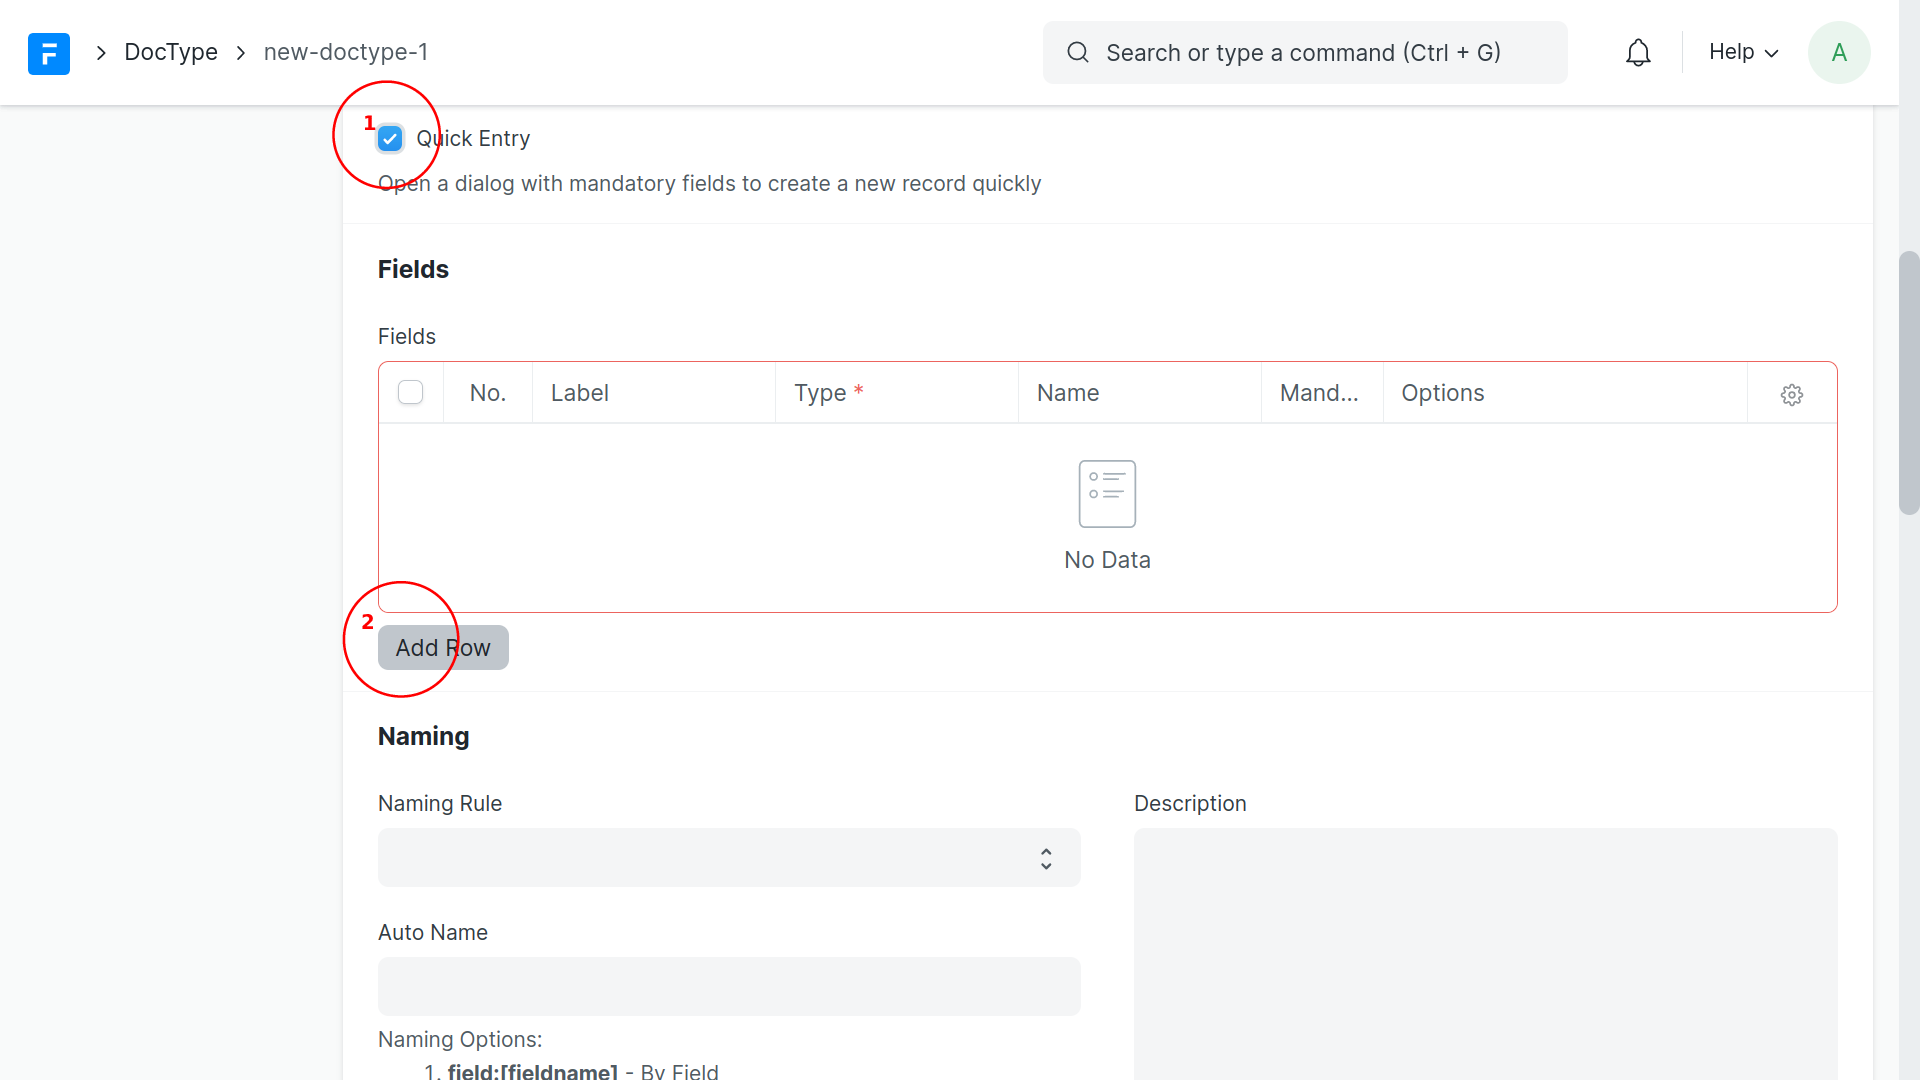Tick the select-all checkbox in Fields table

pos(410,392)
